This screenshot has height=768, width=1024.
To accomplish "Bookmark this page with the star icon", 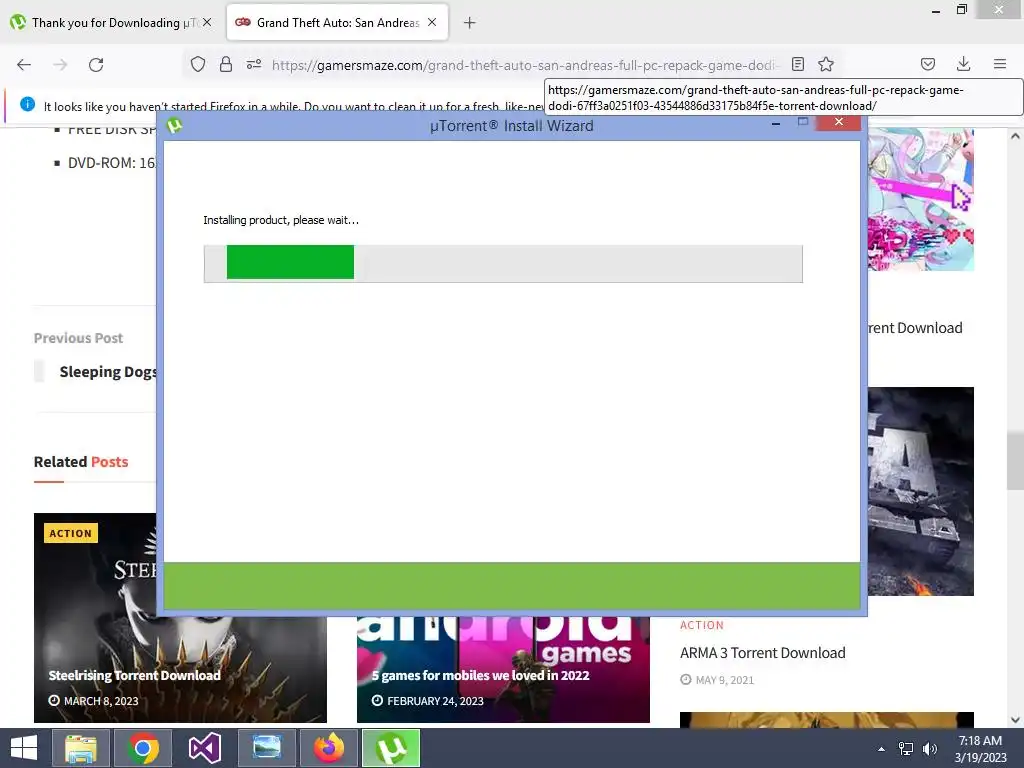I will point(826,64).
